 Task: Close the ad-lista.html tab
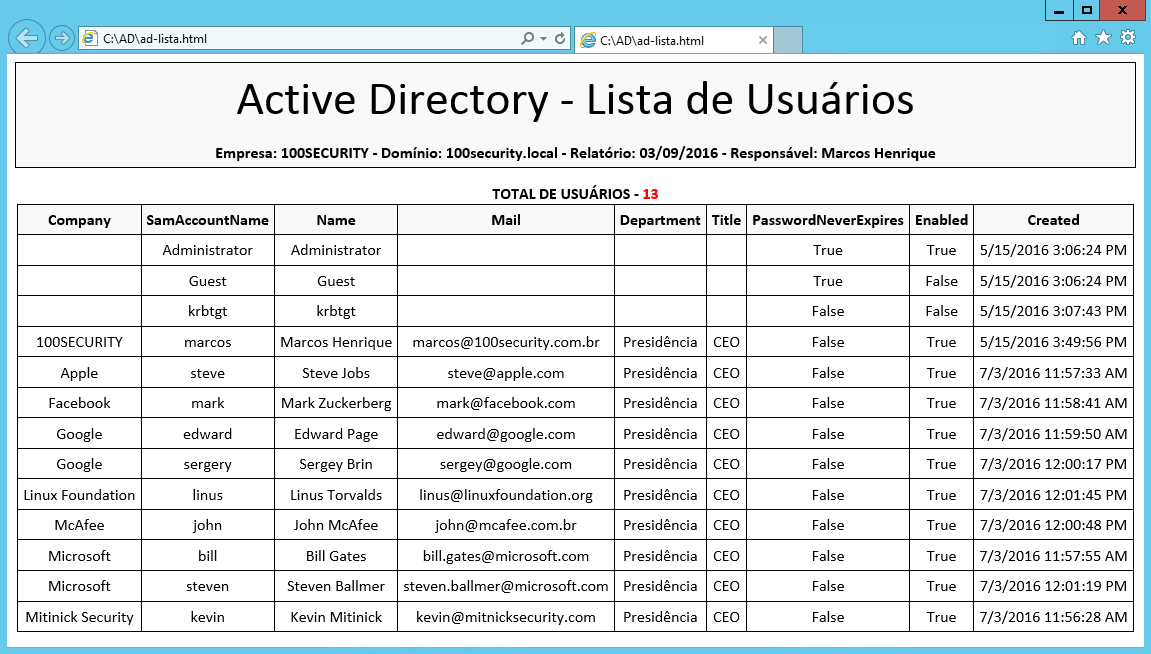coord(763,40)
